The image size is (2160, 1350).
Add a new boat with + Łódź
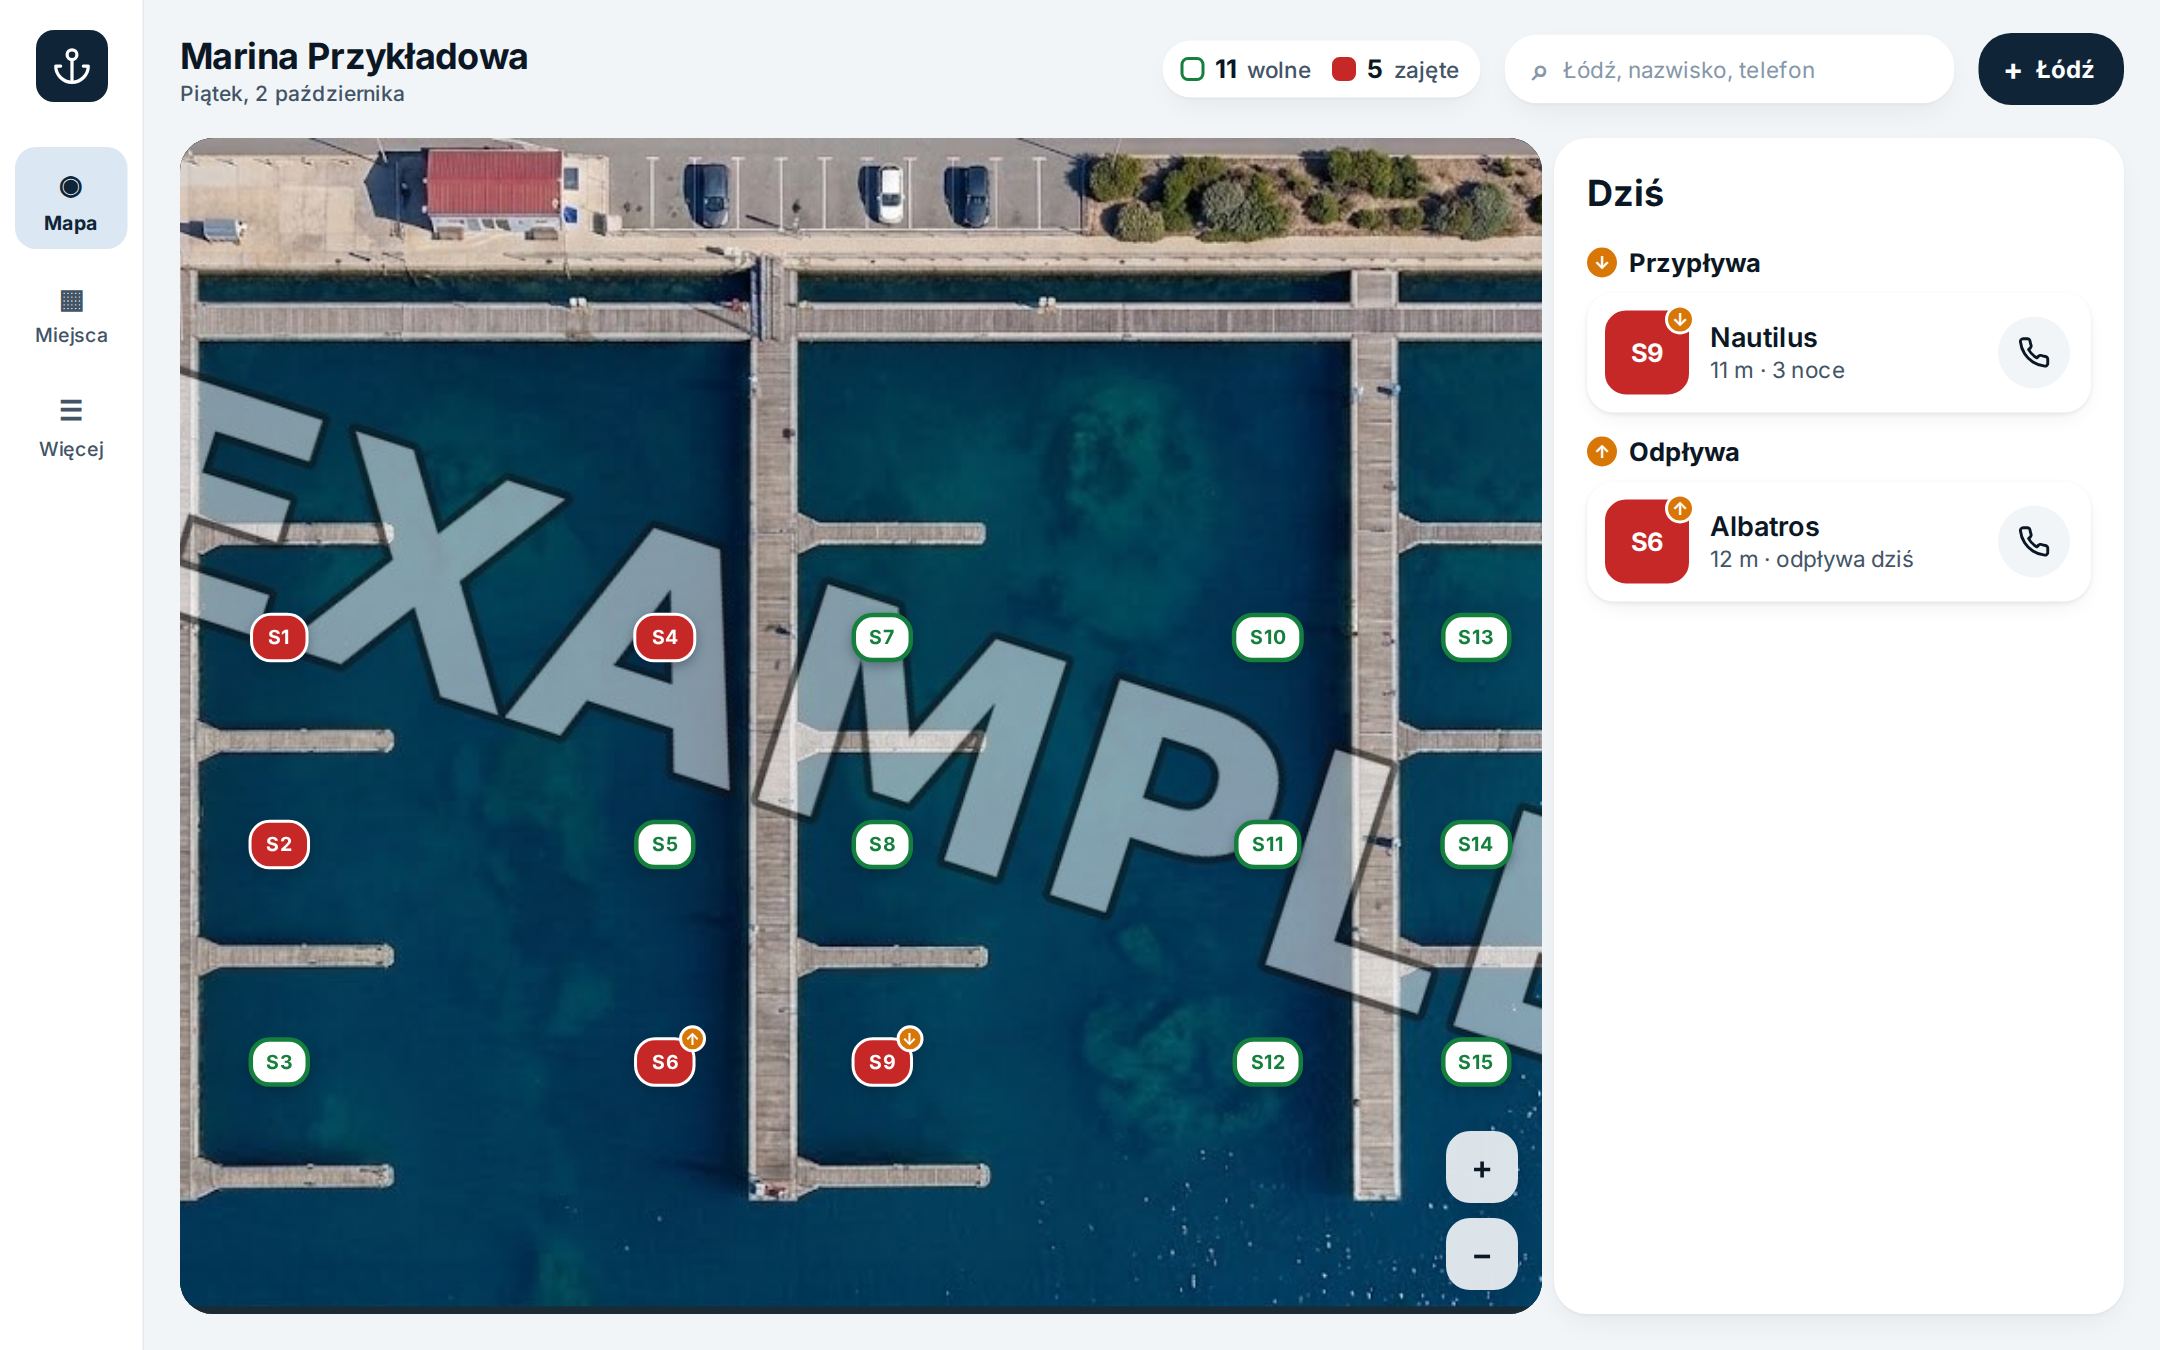pyautogui.click(x=2050, y=69)
